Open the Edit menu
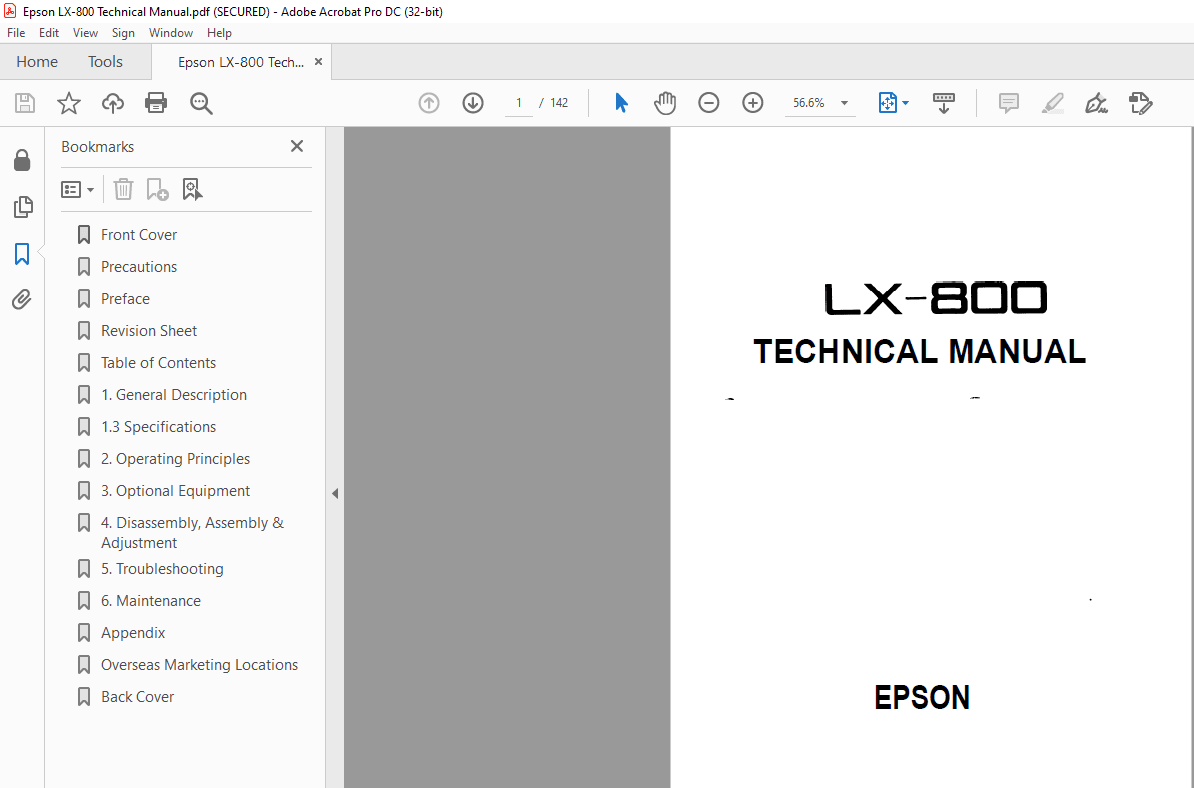Image resolution: width=1194 pixels, height=788 pixels. tap(48, 32)
